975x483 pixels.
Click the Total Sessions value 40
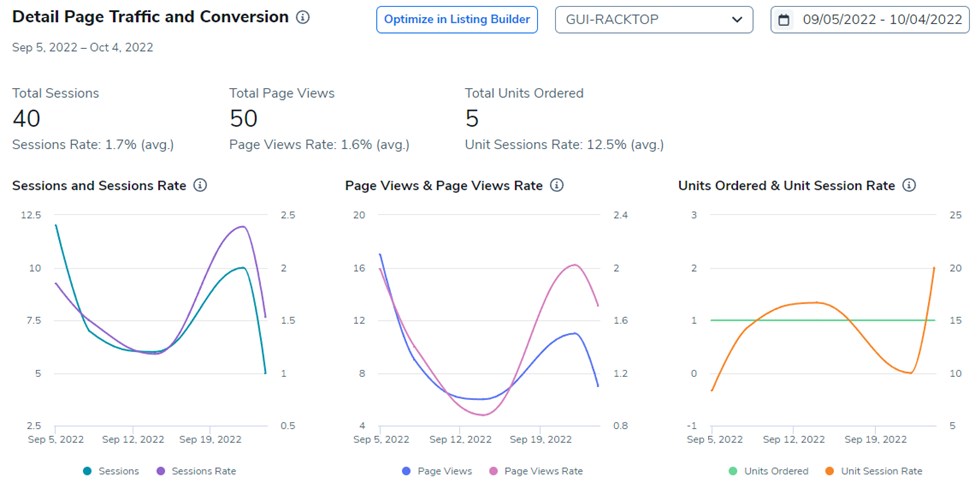27,119
